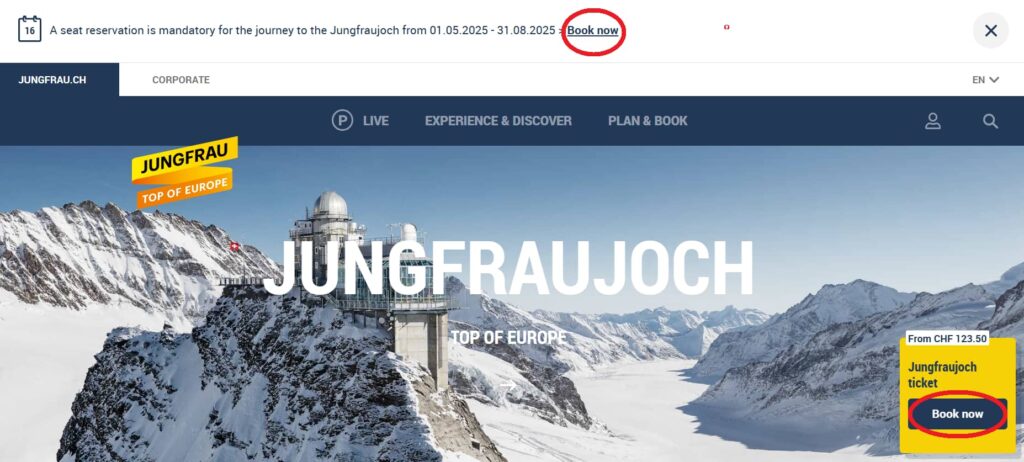Click the calendar icon in the notice banner
This screenshot has width=1024, height=462.
(x=29, y=30)
